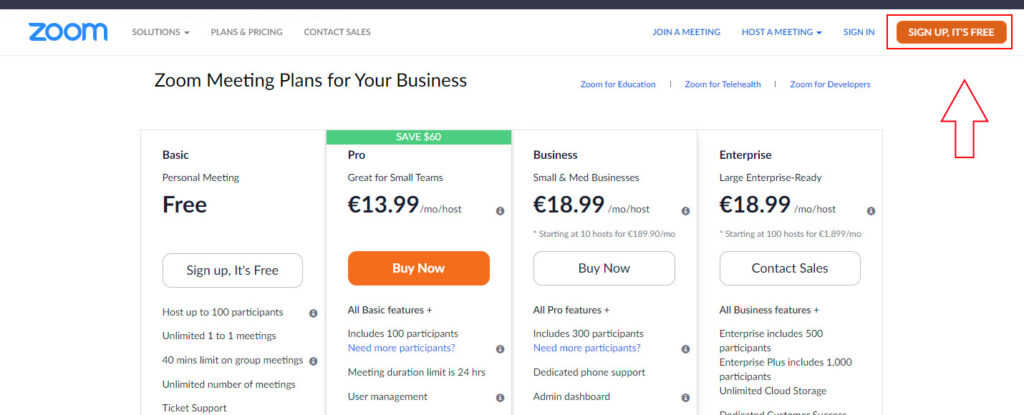Click info icon for 40 mins limit
Viewport: 1024px width, 415px height.
pyautogui.click(x=313, y=361)
